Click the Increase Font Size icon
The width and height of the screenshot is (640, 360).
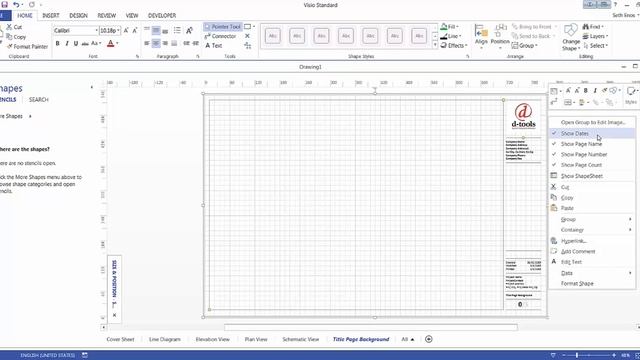(126, 31)
